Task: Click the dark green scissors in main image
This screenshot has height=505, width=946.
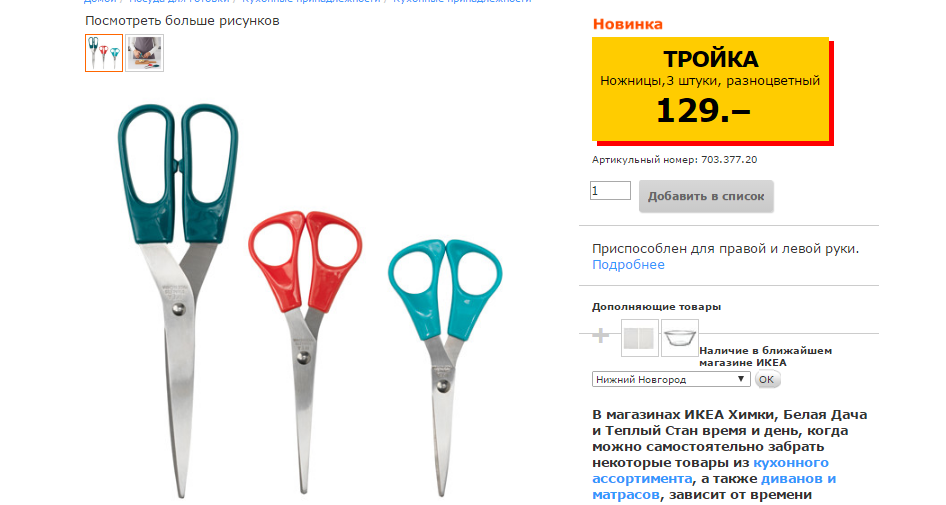Action: [x=179, y=296]
